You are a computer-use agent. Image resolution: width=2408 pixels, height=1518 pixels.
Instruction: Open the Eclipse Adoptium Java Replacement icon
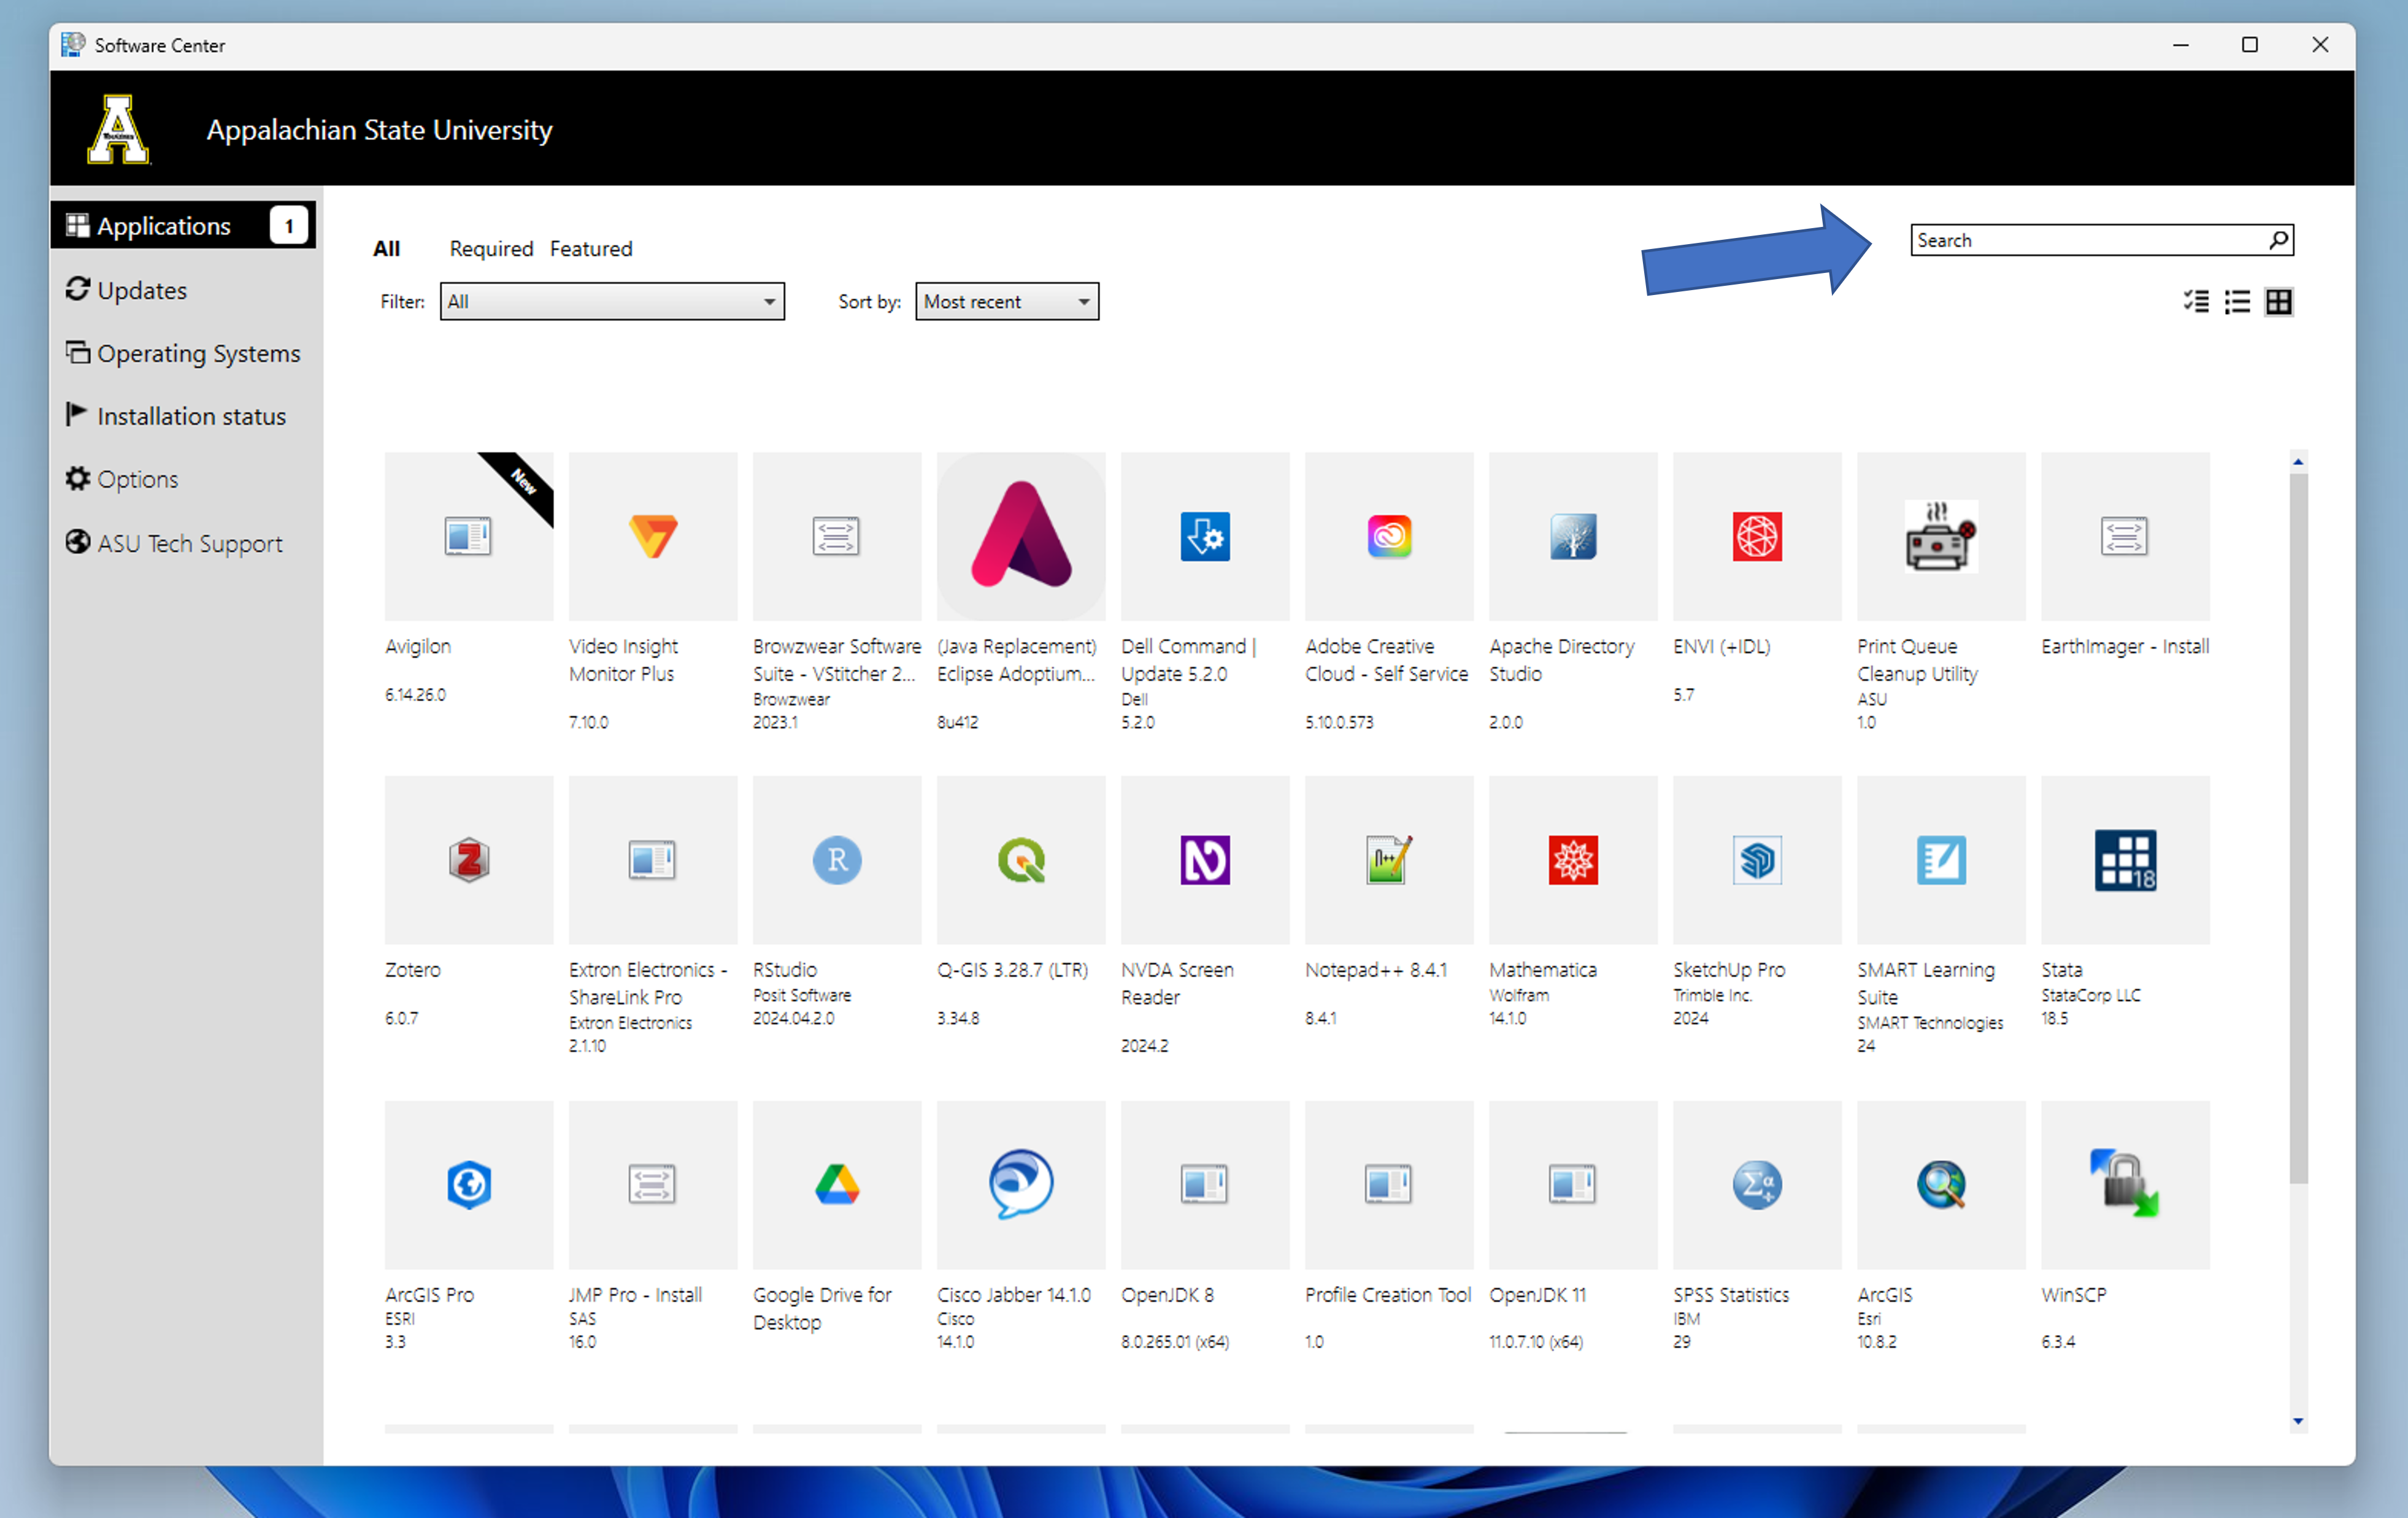(1021, 534)
